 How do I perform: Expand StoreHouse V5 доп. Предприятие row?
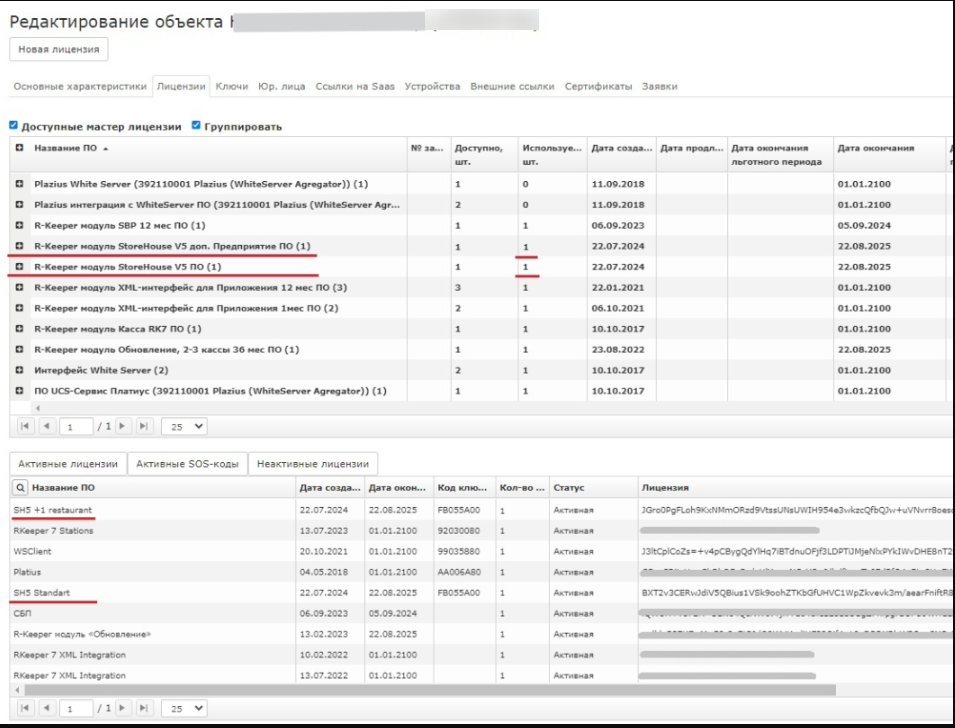pyautogui.click(x=19, y=246)
